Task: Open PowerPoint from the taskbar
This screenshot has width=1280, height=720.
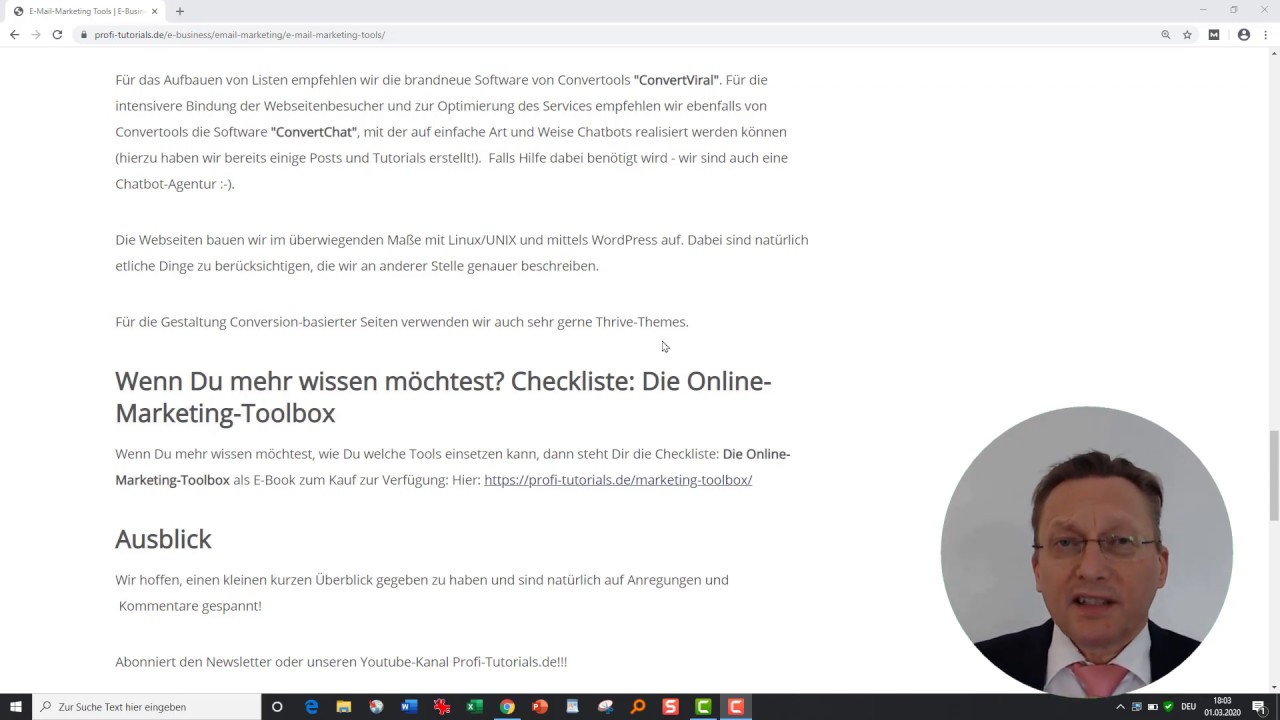Action: pos(540,707)
